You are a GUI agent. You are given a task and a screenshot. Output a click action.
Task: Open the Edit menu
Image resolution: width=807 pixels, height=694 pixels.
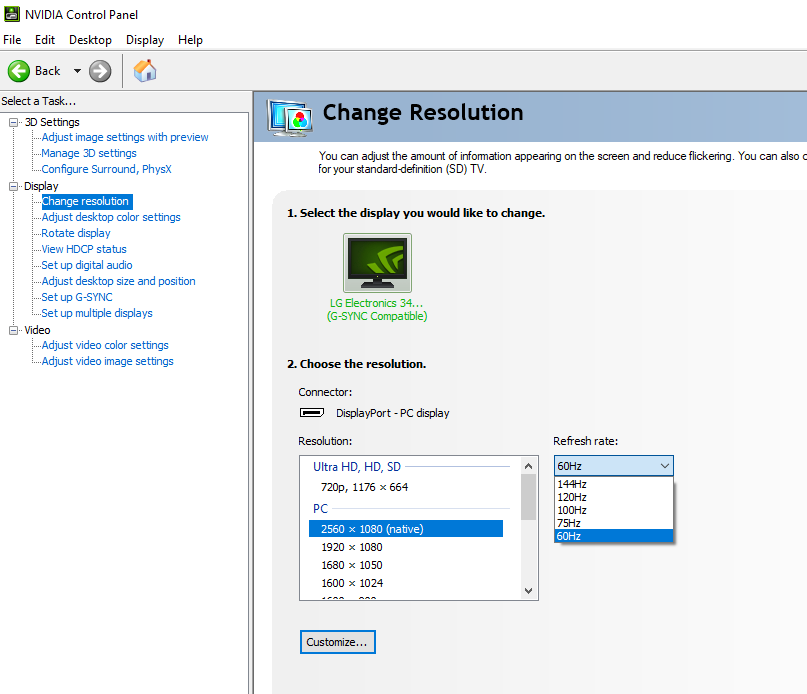(45, 40)
